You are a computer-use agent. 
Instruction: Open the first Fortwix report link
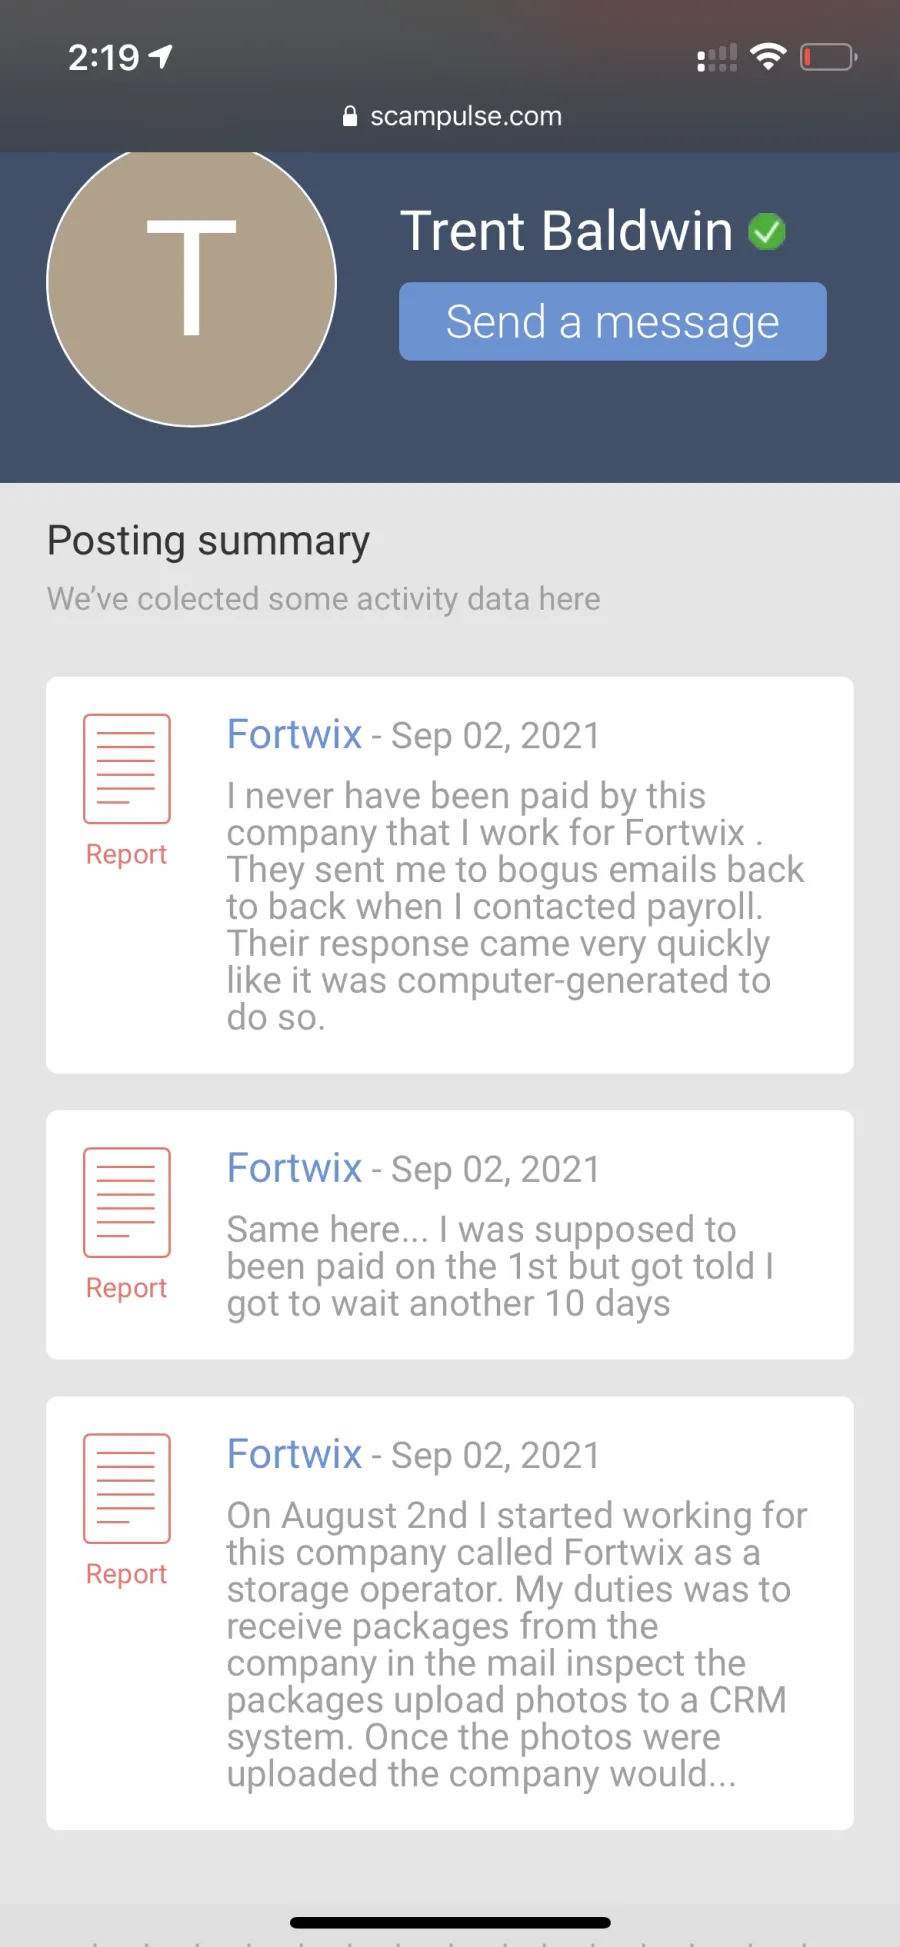coord(294,734)
